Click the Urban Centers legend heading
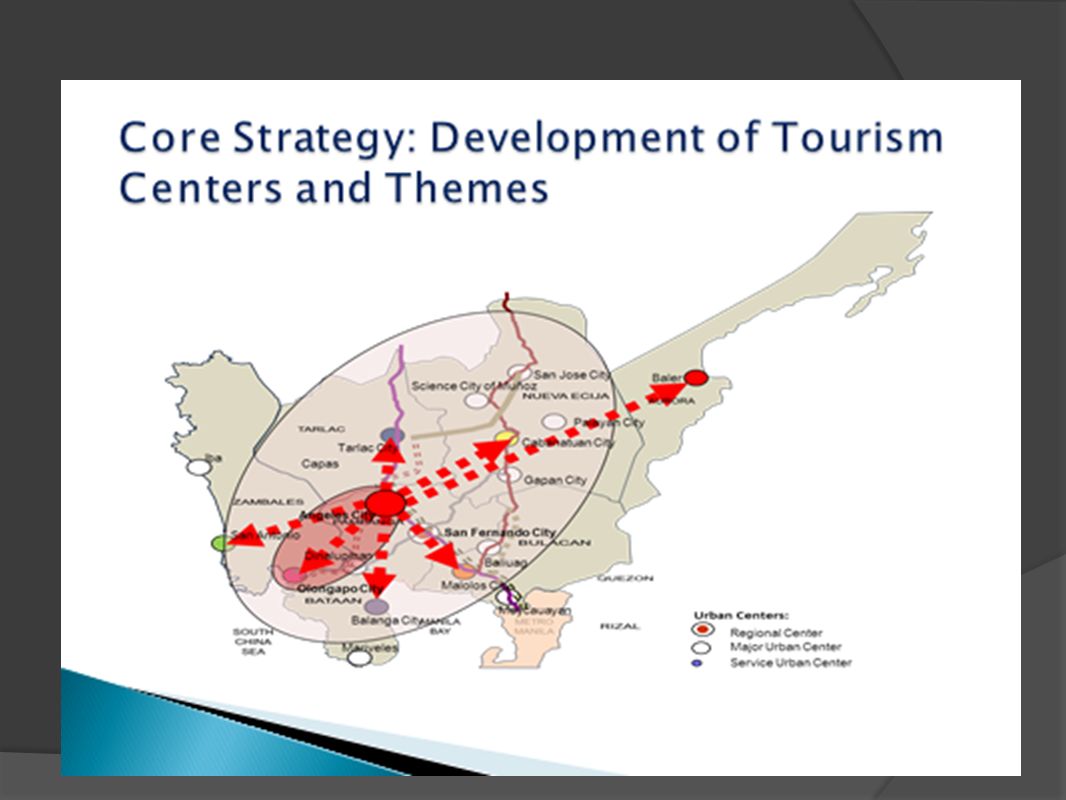The height and width of the screenshot is (800, 1066). [741, 615]
